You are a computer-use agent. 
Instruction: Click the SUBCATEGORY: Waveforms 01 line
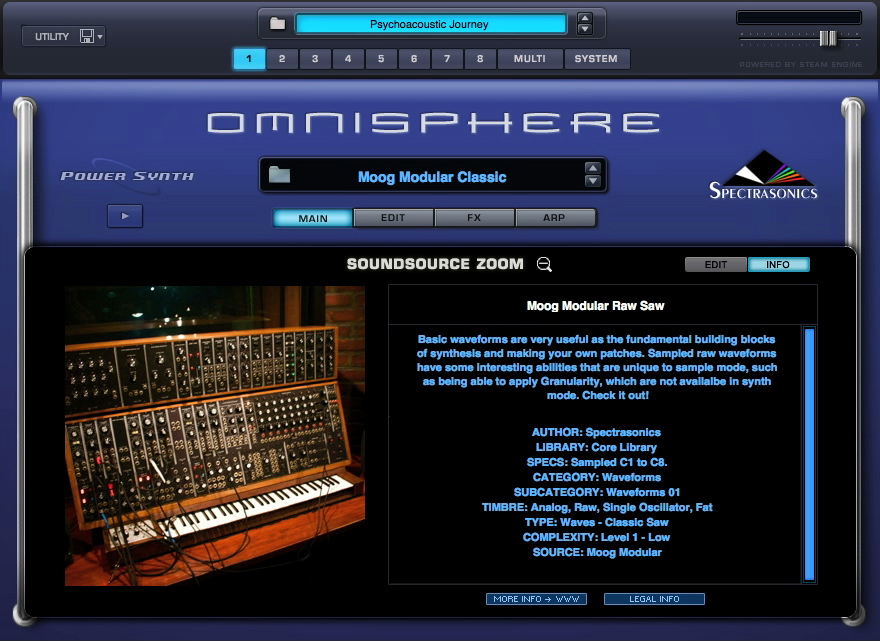tap(597, 492)
